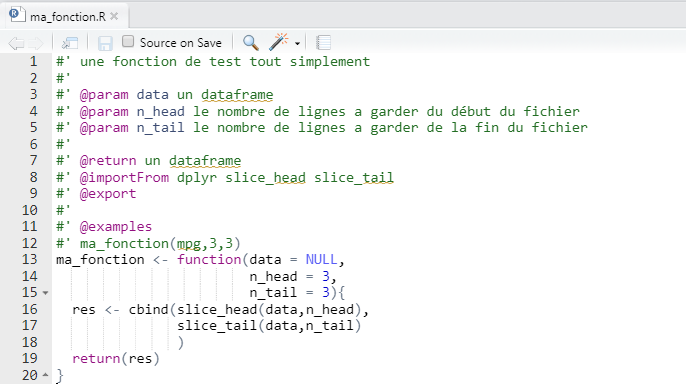The height and width of the screenshot is (384, 686).
Task: Click the code tools magic wand
Action: coord(278,42)
